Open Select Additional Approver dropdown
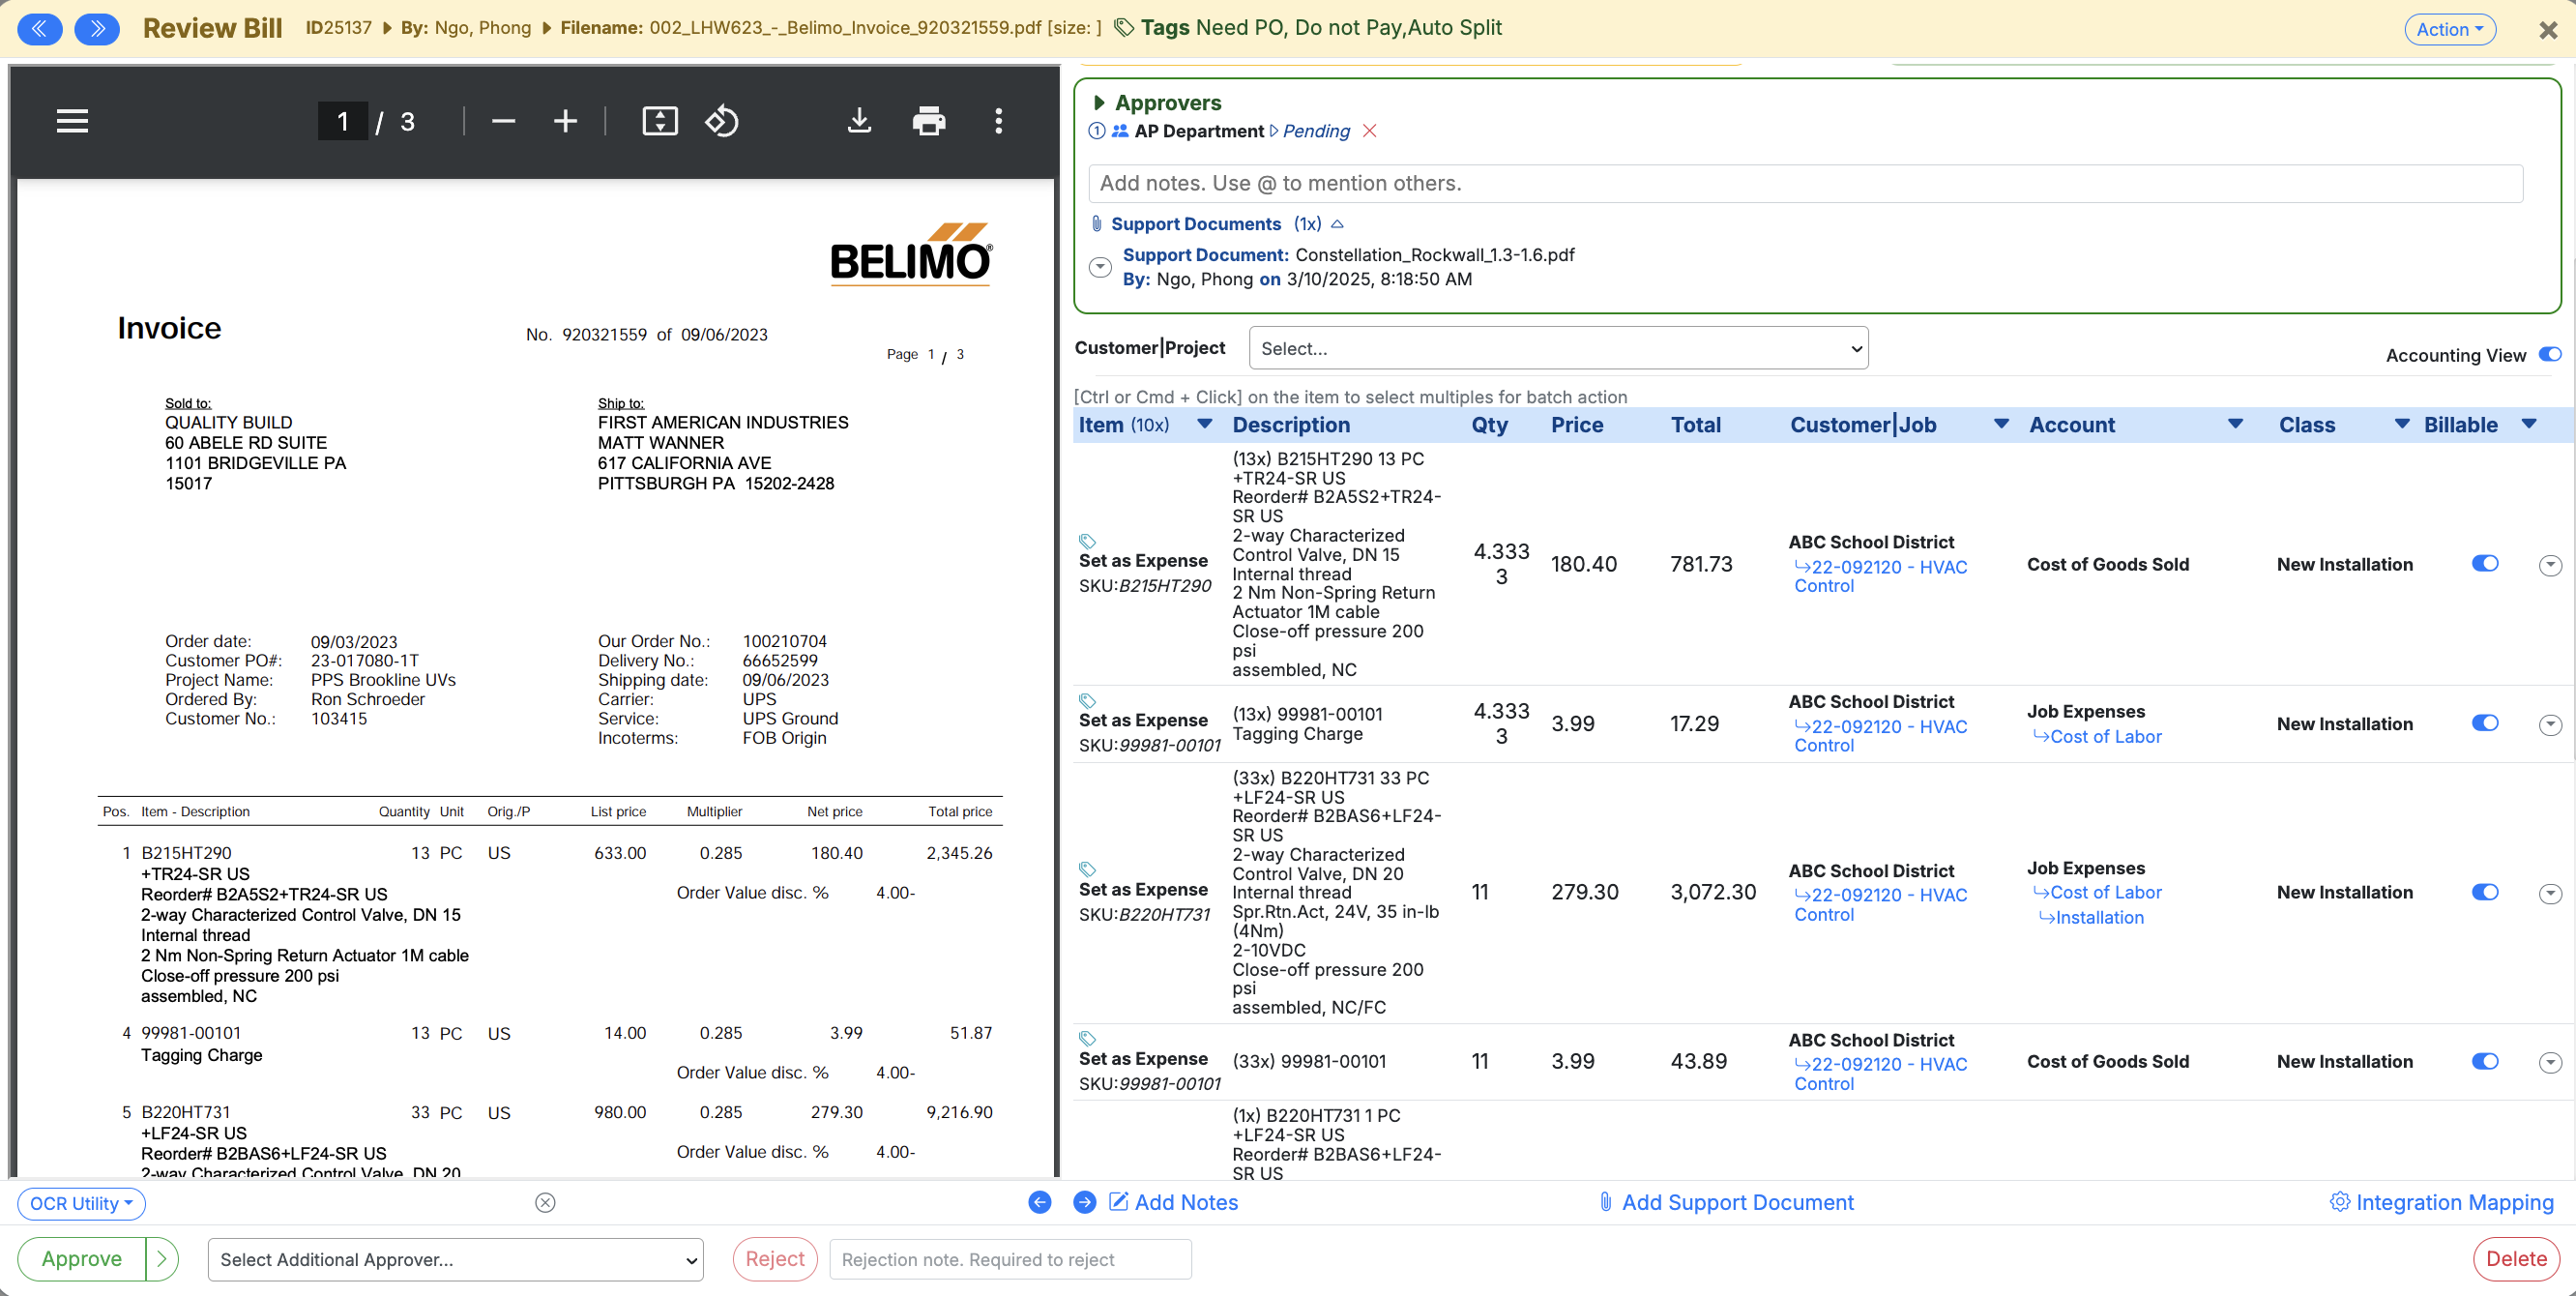 455,1259
